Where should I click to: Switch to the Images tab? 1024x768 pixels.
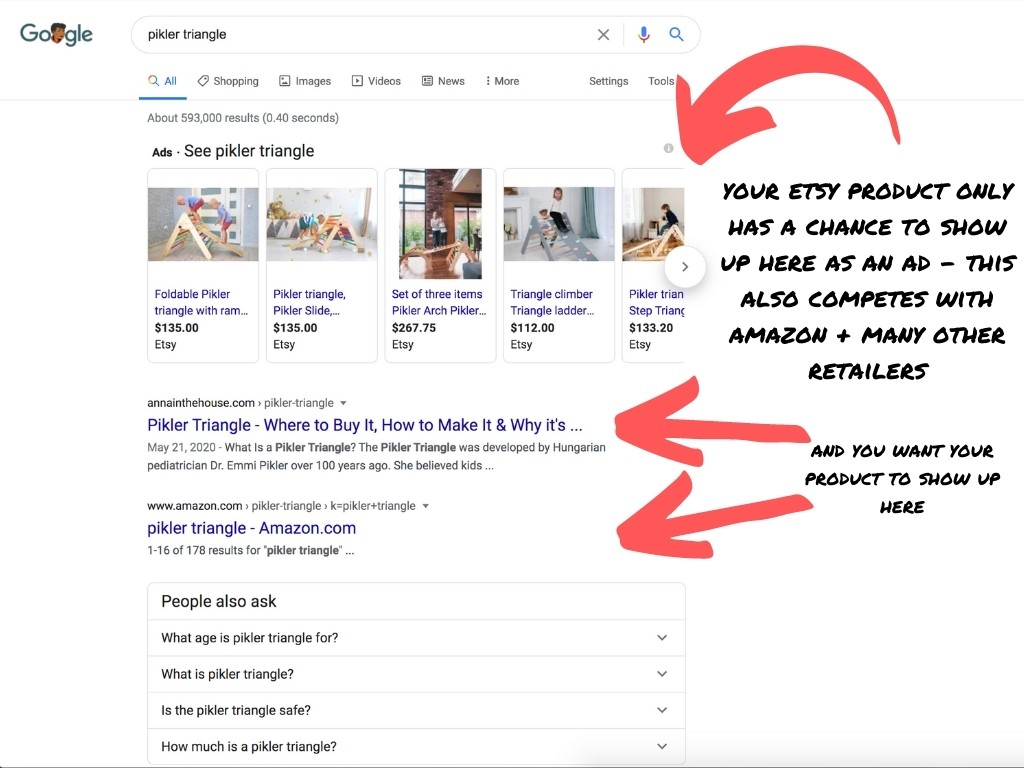(x=305, y=81)
